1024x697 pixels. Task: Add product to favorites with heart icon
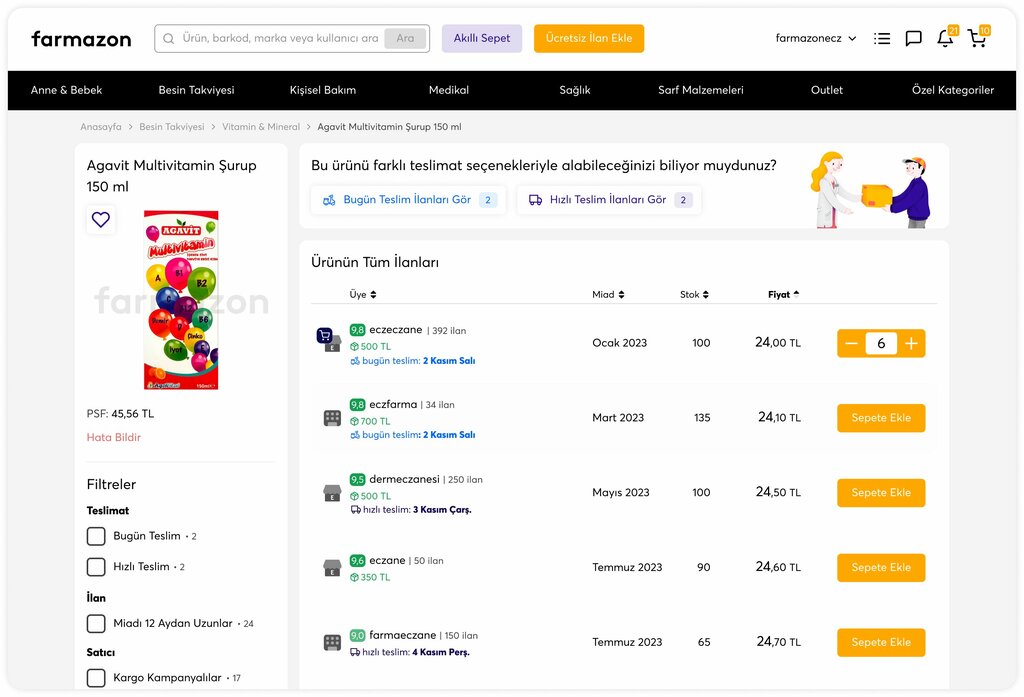point(101,220)
